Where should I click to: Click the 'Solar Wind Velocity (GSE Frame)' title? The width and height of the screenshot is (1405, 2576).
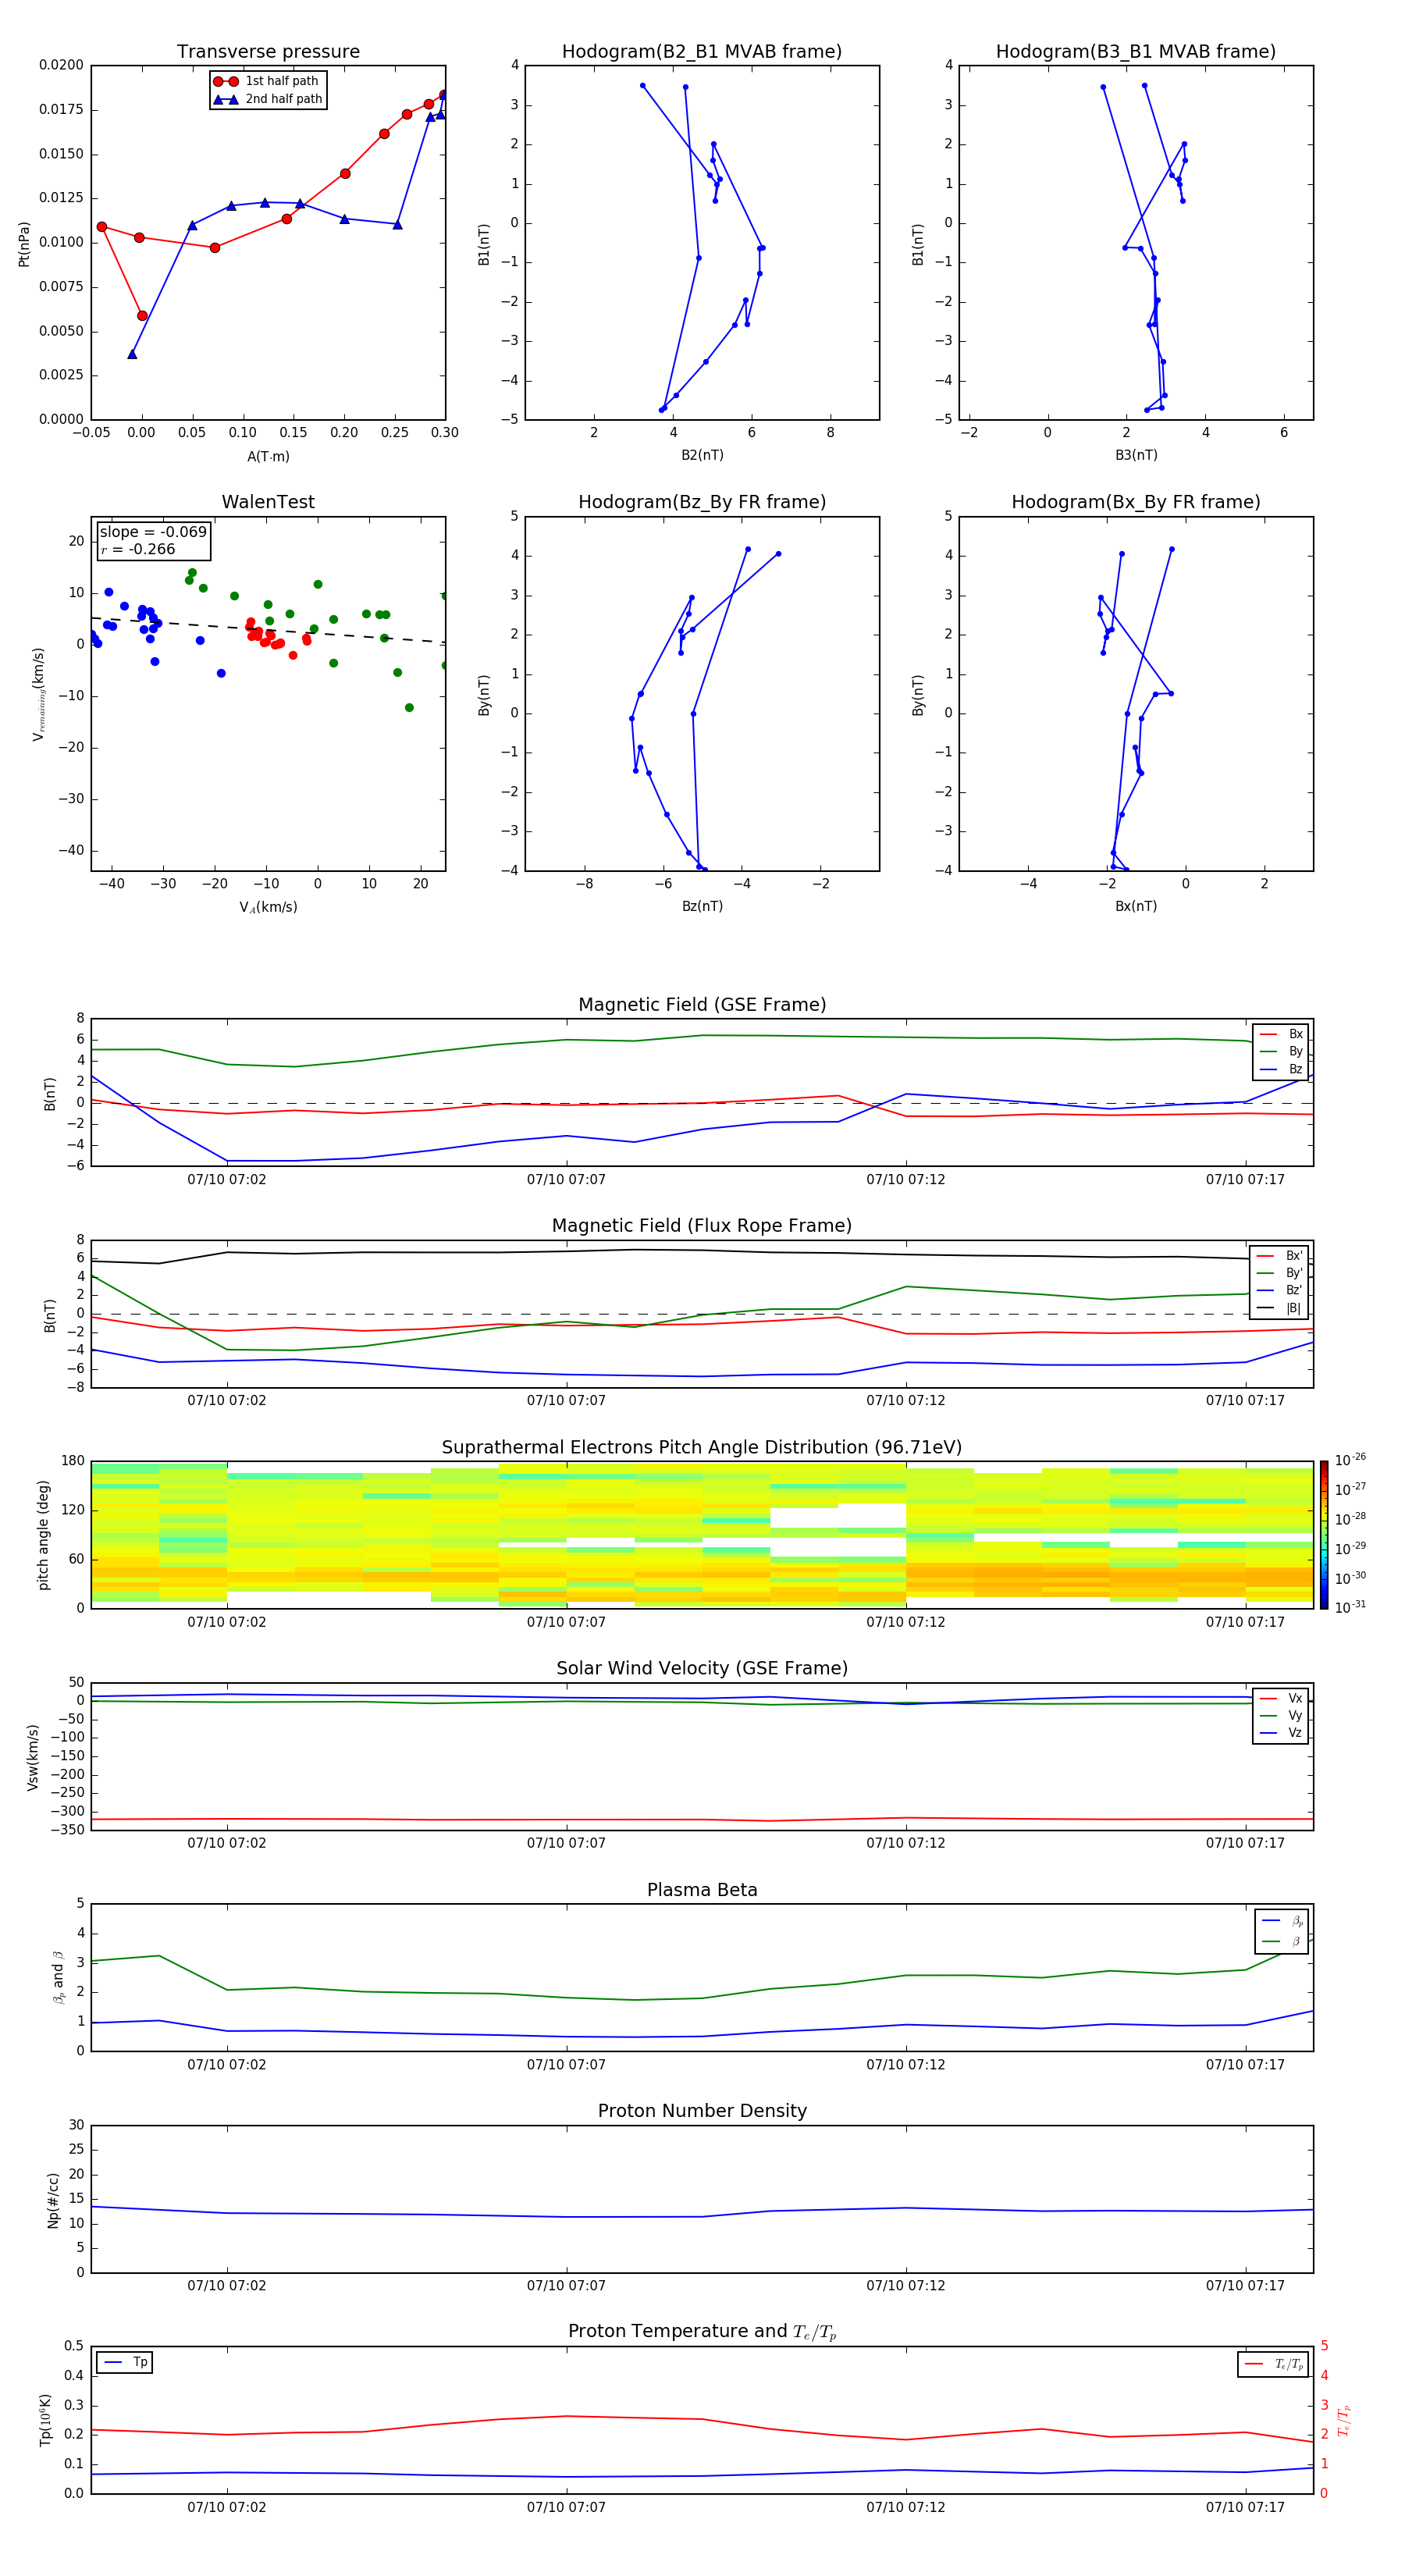[702, 1668]
